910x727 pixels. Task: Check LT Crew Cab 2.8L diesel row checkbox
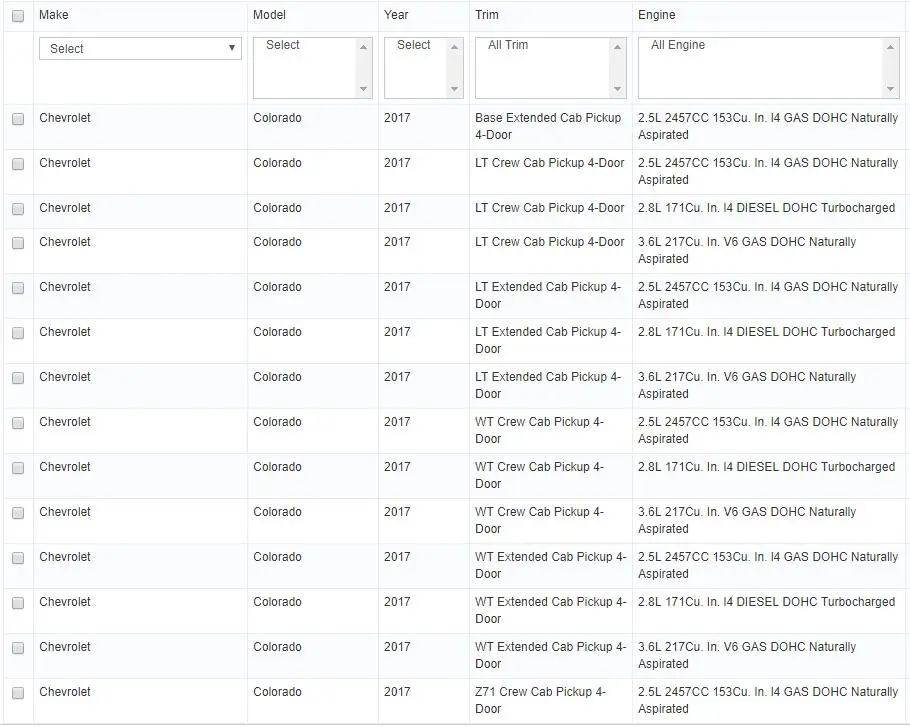click(x=18, y=209)
